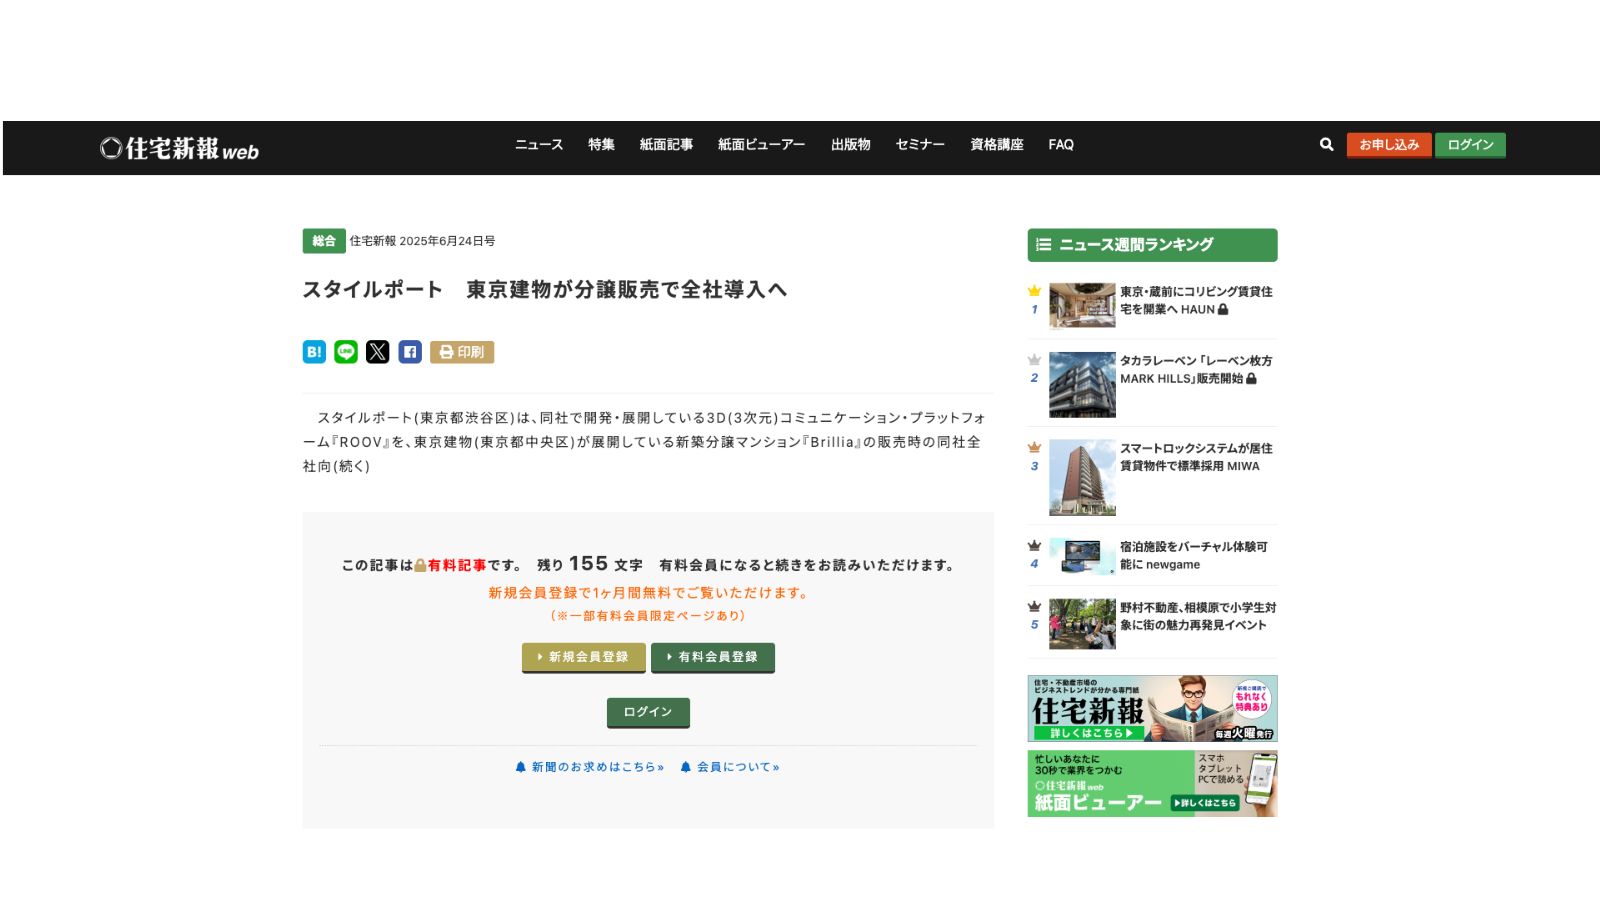
Task: Share article on Facebook icon
Action: pos(410,352)
